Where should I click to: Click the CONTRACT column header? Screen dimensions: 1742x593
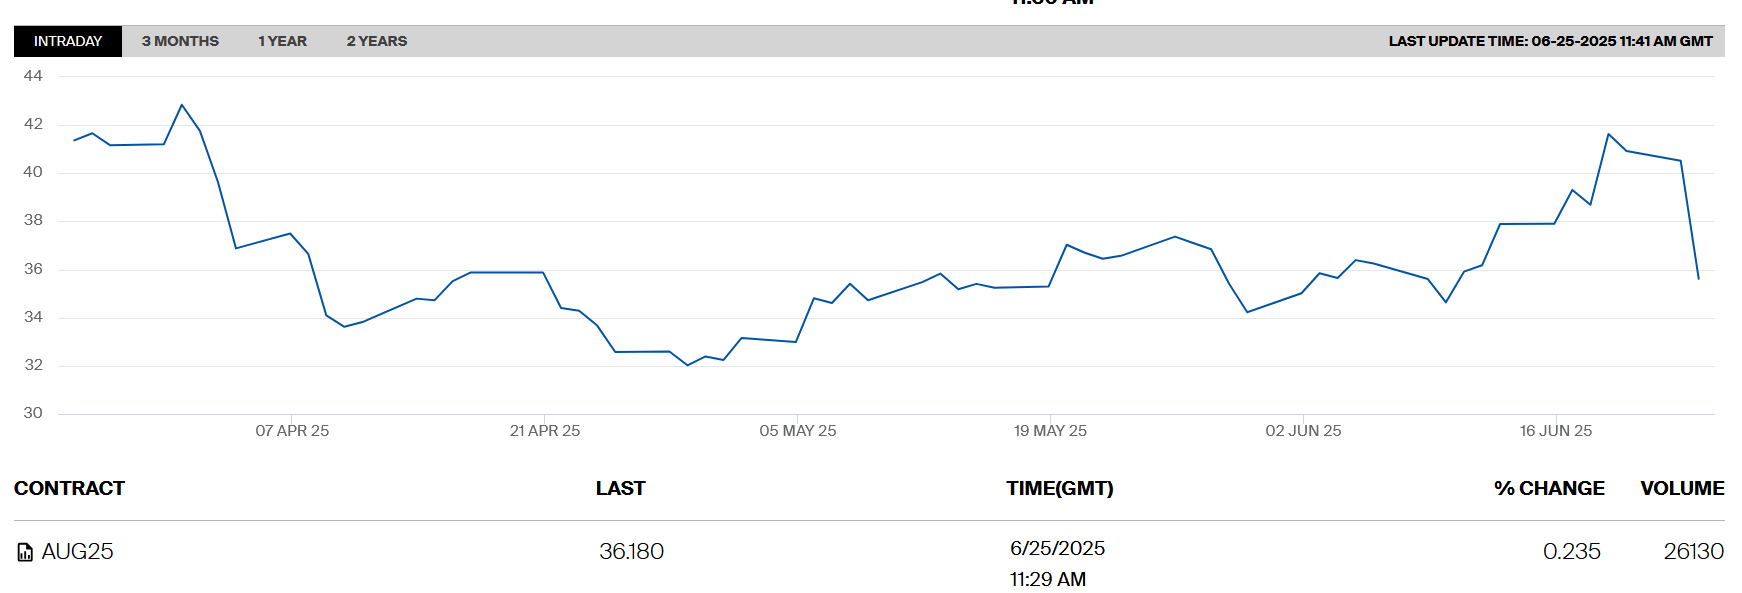tap(69, 488)
